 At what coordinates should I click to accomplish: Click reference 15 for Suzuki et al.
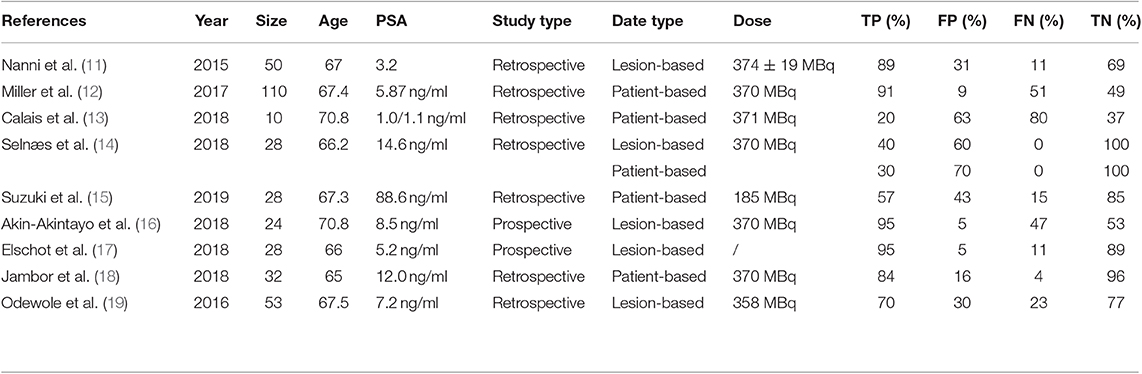95,198
